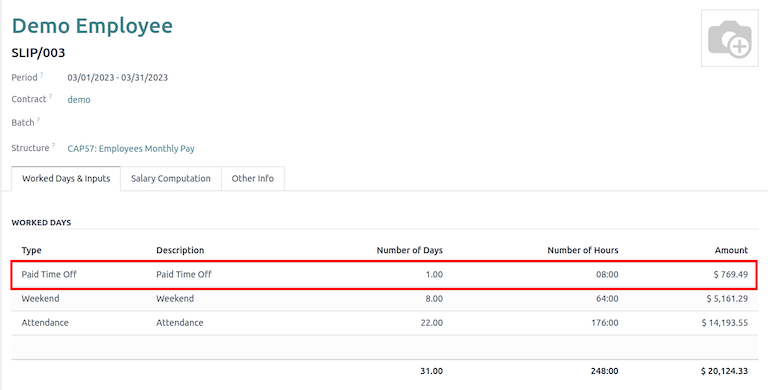This screenshot has height=390, width=768.
Task: Click the period date range field
Action: coord(118,77)
